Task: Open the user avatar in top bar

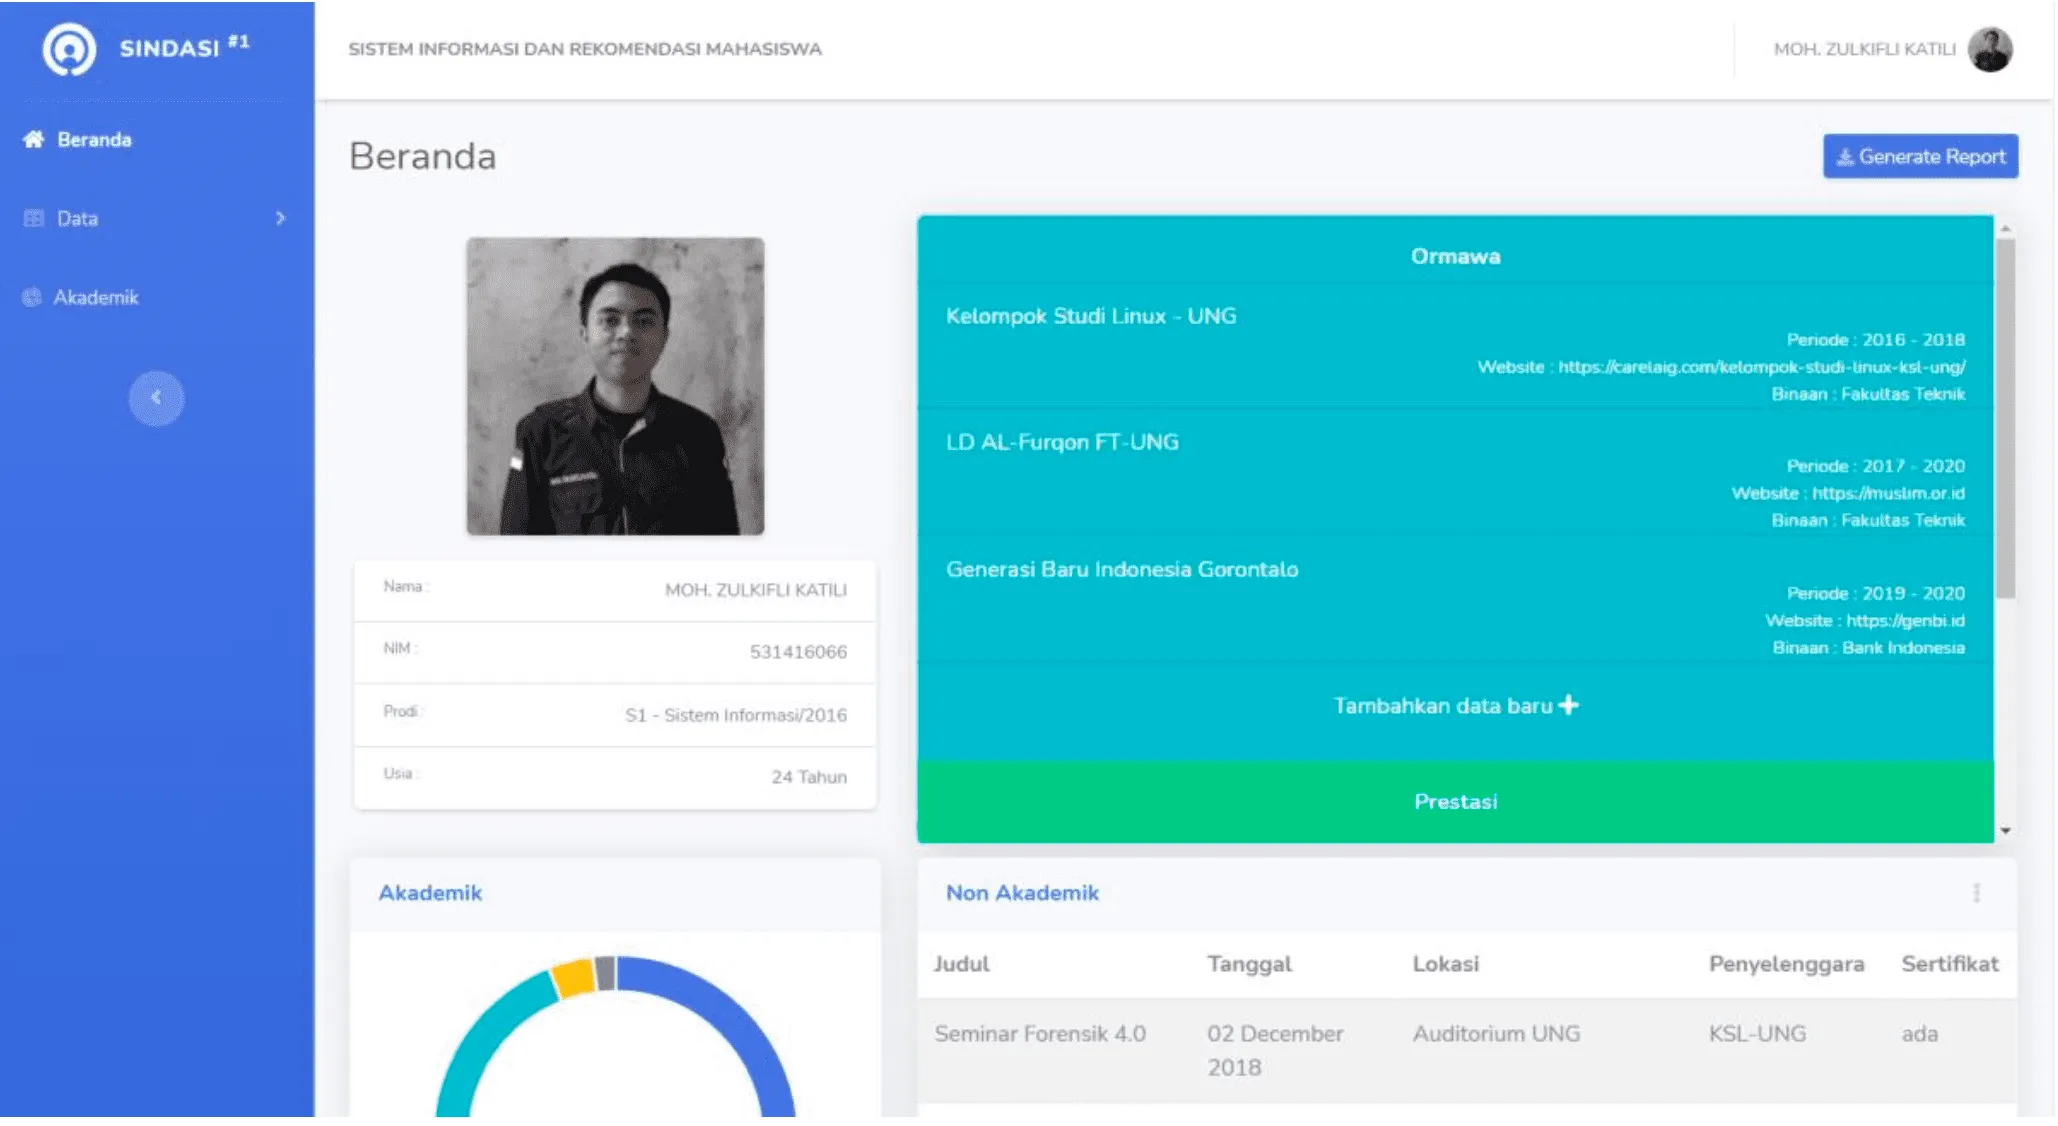Action: pyautogui.click(x=1990, y=49)
